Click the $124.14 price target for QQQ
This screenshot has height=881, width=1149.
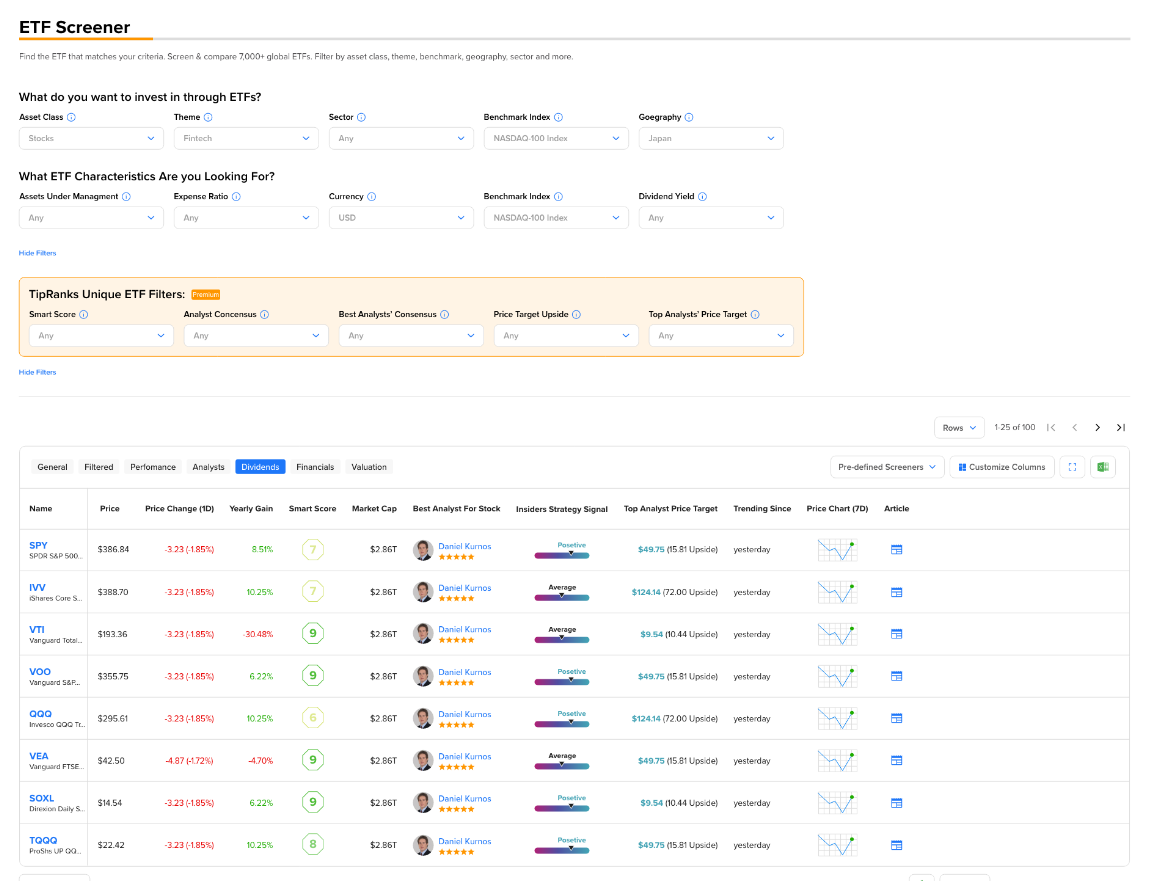coord(646,718)
